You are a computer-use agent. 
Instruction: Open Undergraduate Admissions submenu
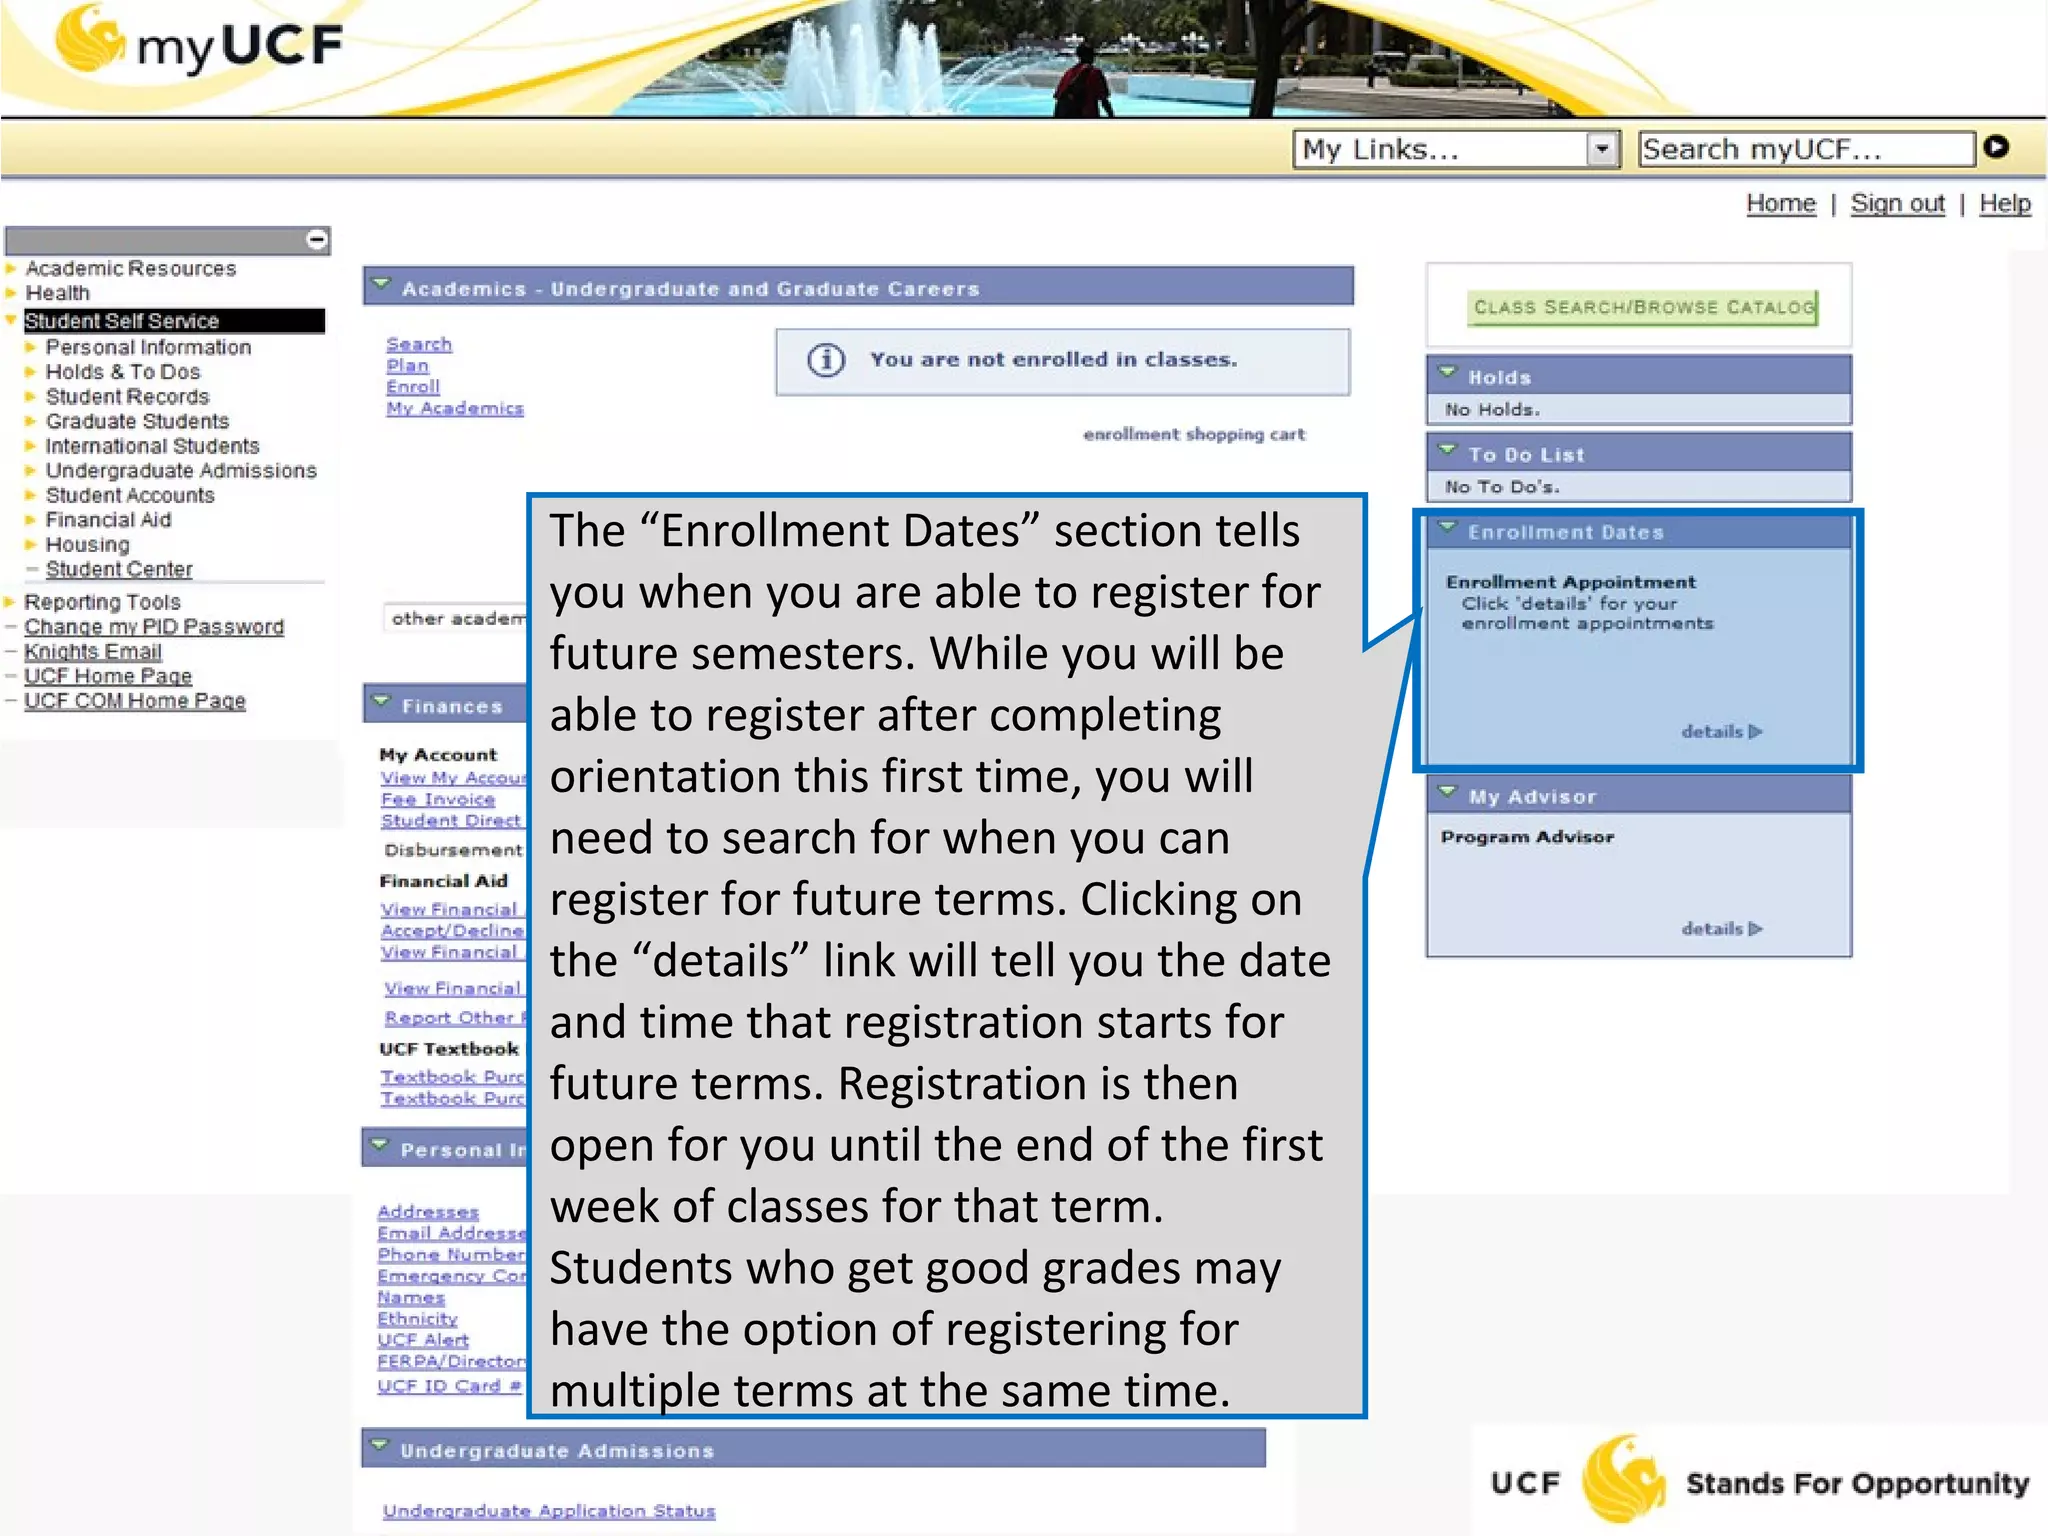pos(181,470)
